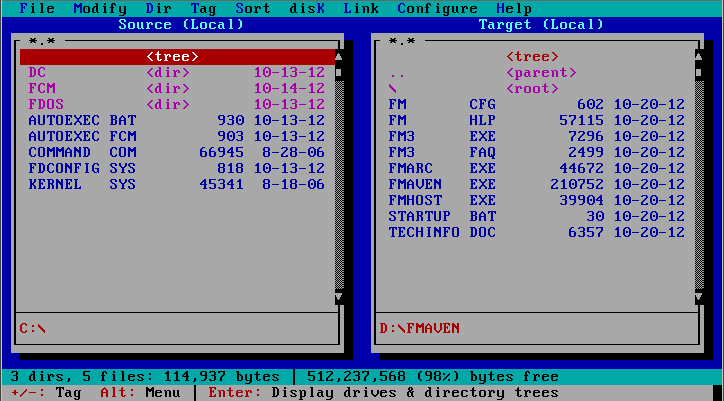The width and height of the screenshot is (724, 401).
Task: Select the parent directory entry in Target
Action: point(540,73)
